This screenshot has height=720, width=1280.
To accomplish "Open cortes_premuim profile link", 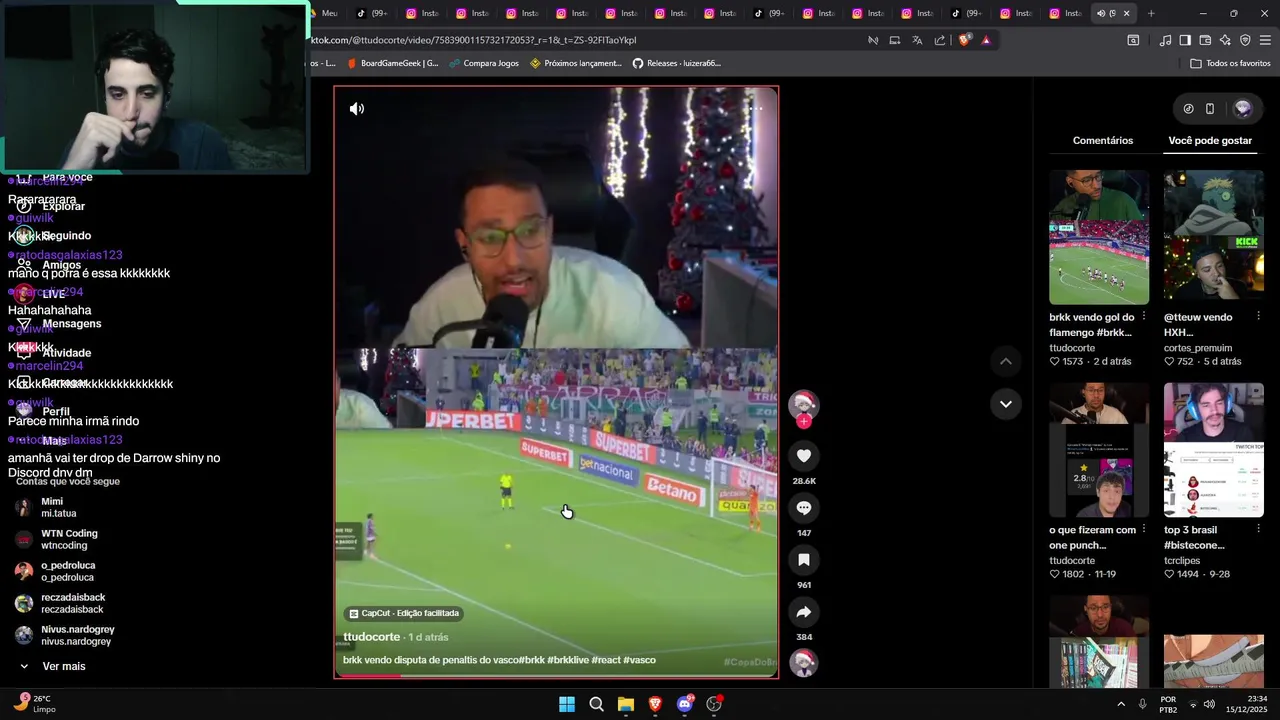I will (x=1198, y=348).
